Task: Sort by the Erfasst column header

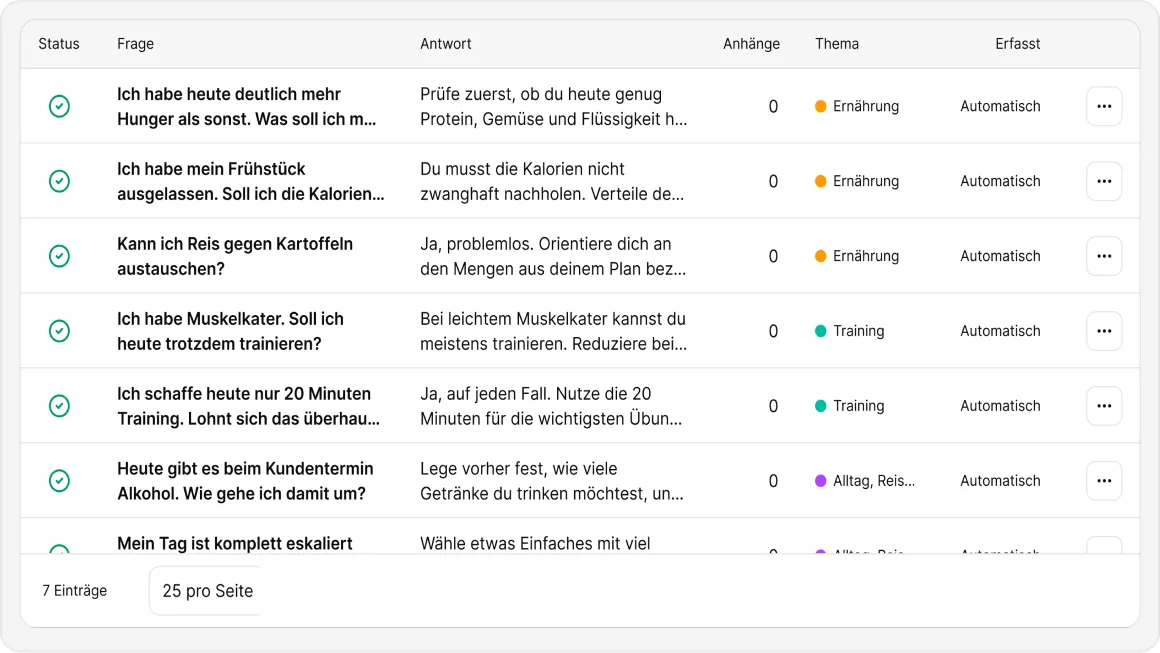Action: pos(1017,44)
